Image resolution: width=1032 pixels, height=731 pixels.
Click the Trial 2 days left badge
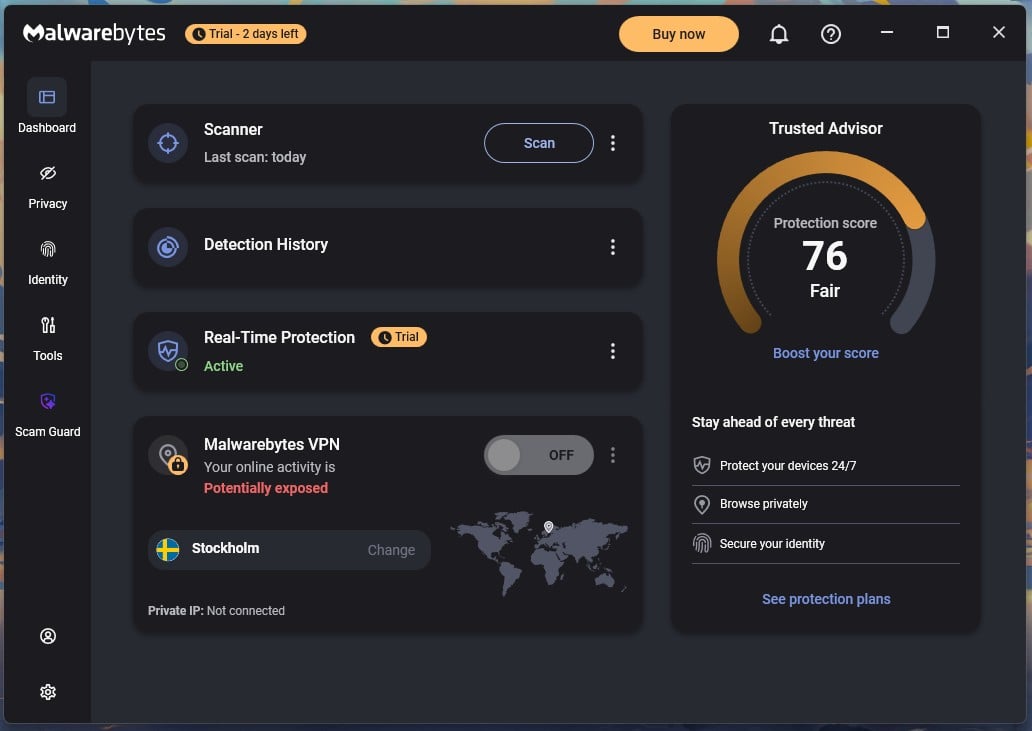pos(245,34)
